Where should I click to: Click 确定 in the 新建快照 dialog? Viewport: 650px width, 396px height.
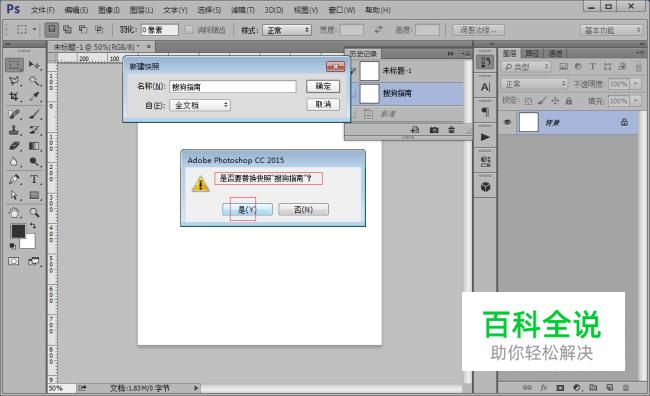coord(323,86)
